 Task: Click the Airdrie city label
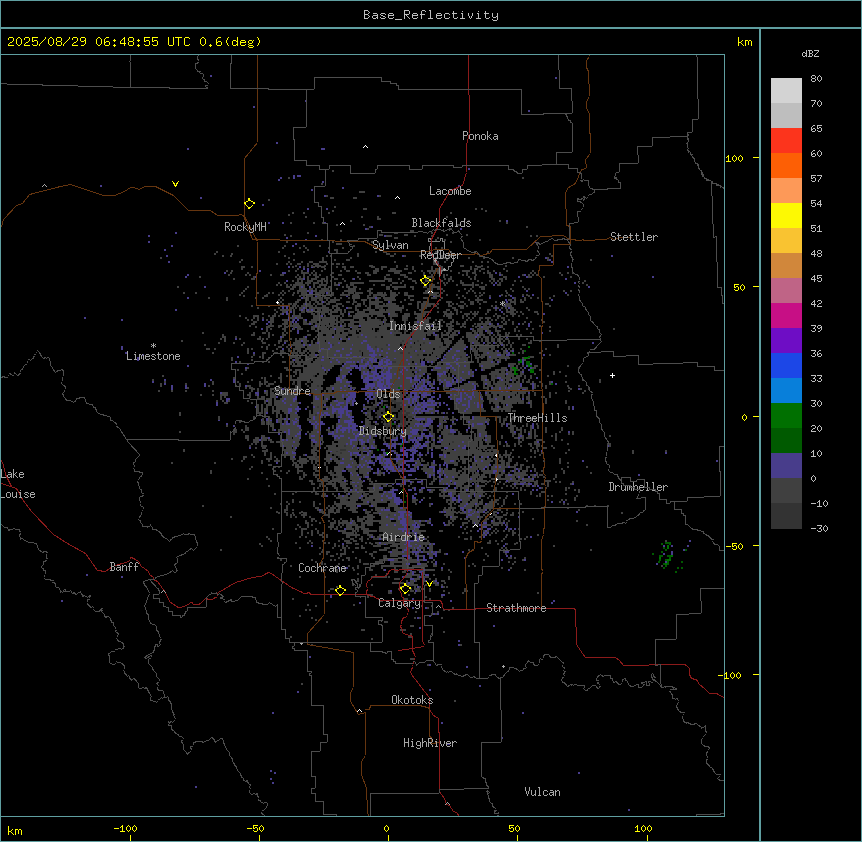404,537
